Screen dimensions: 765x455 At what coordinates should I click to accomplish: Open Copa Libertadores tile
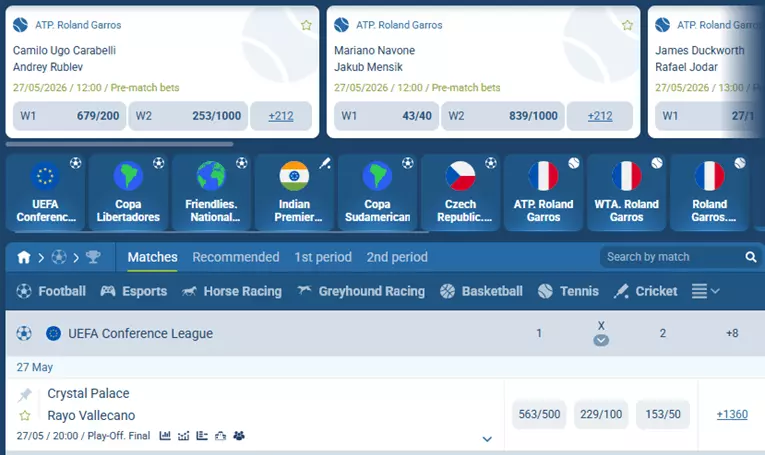128,192
